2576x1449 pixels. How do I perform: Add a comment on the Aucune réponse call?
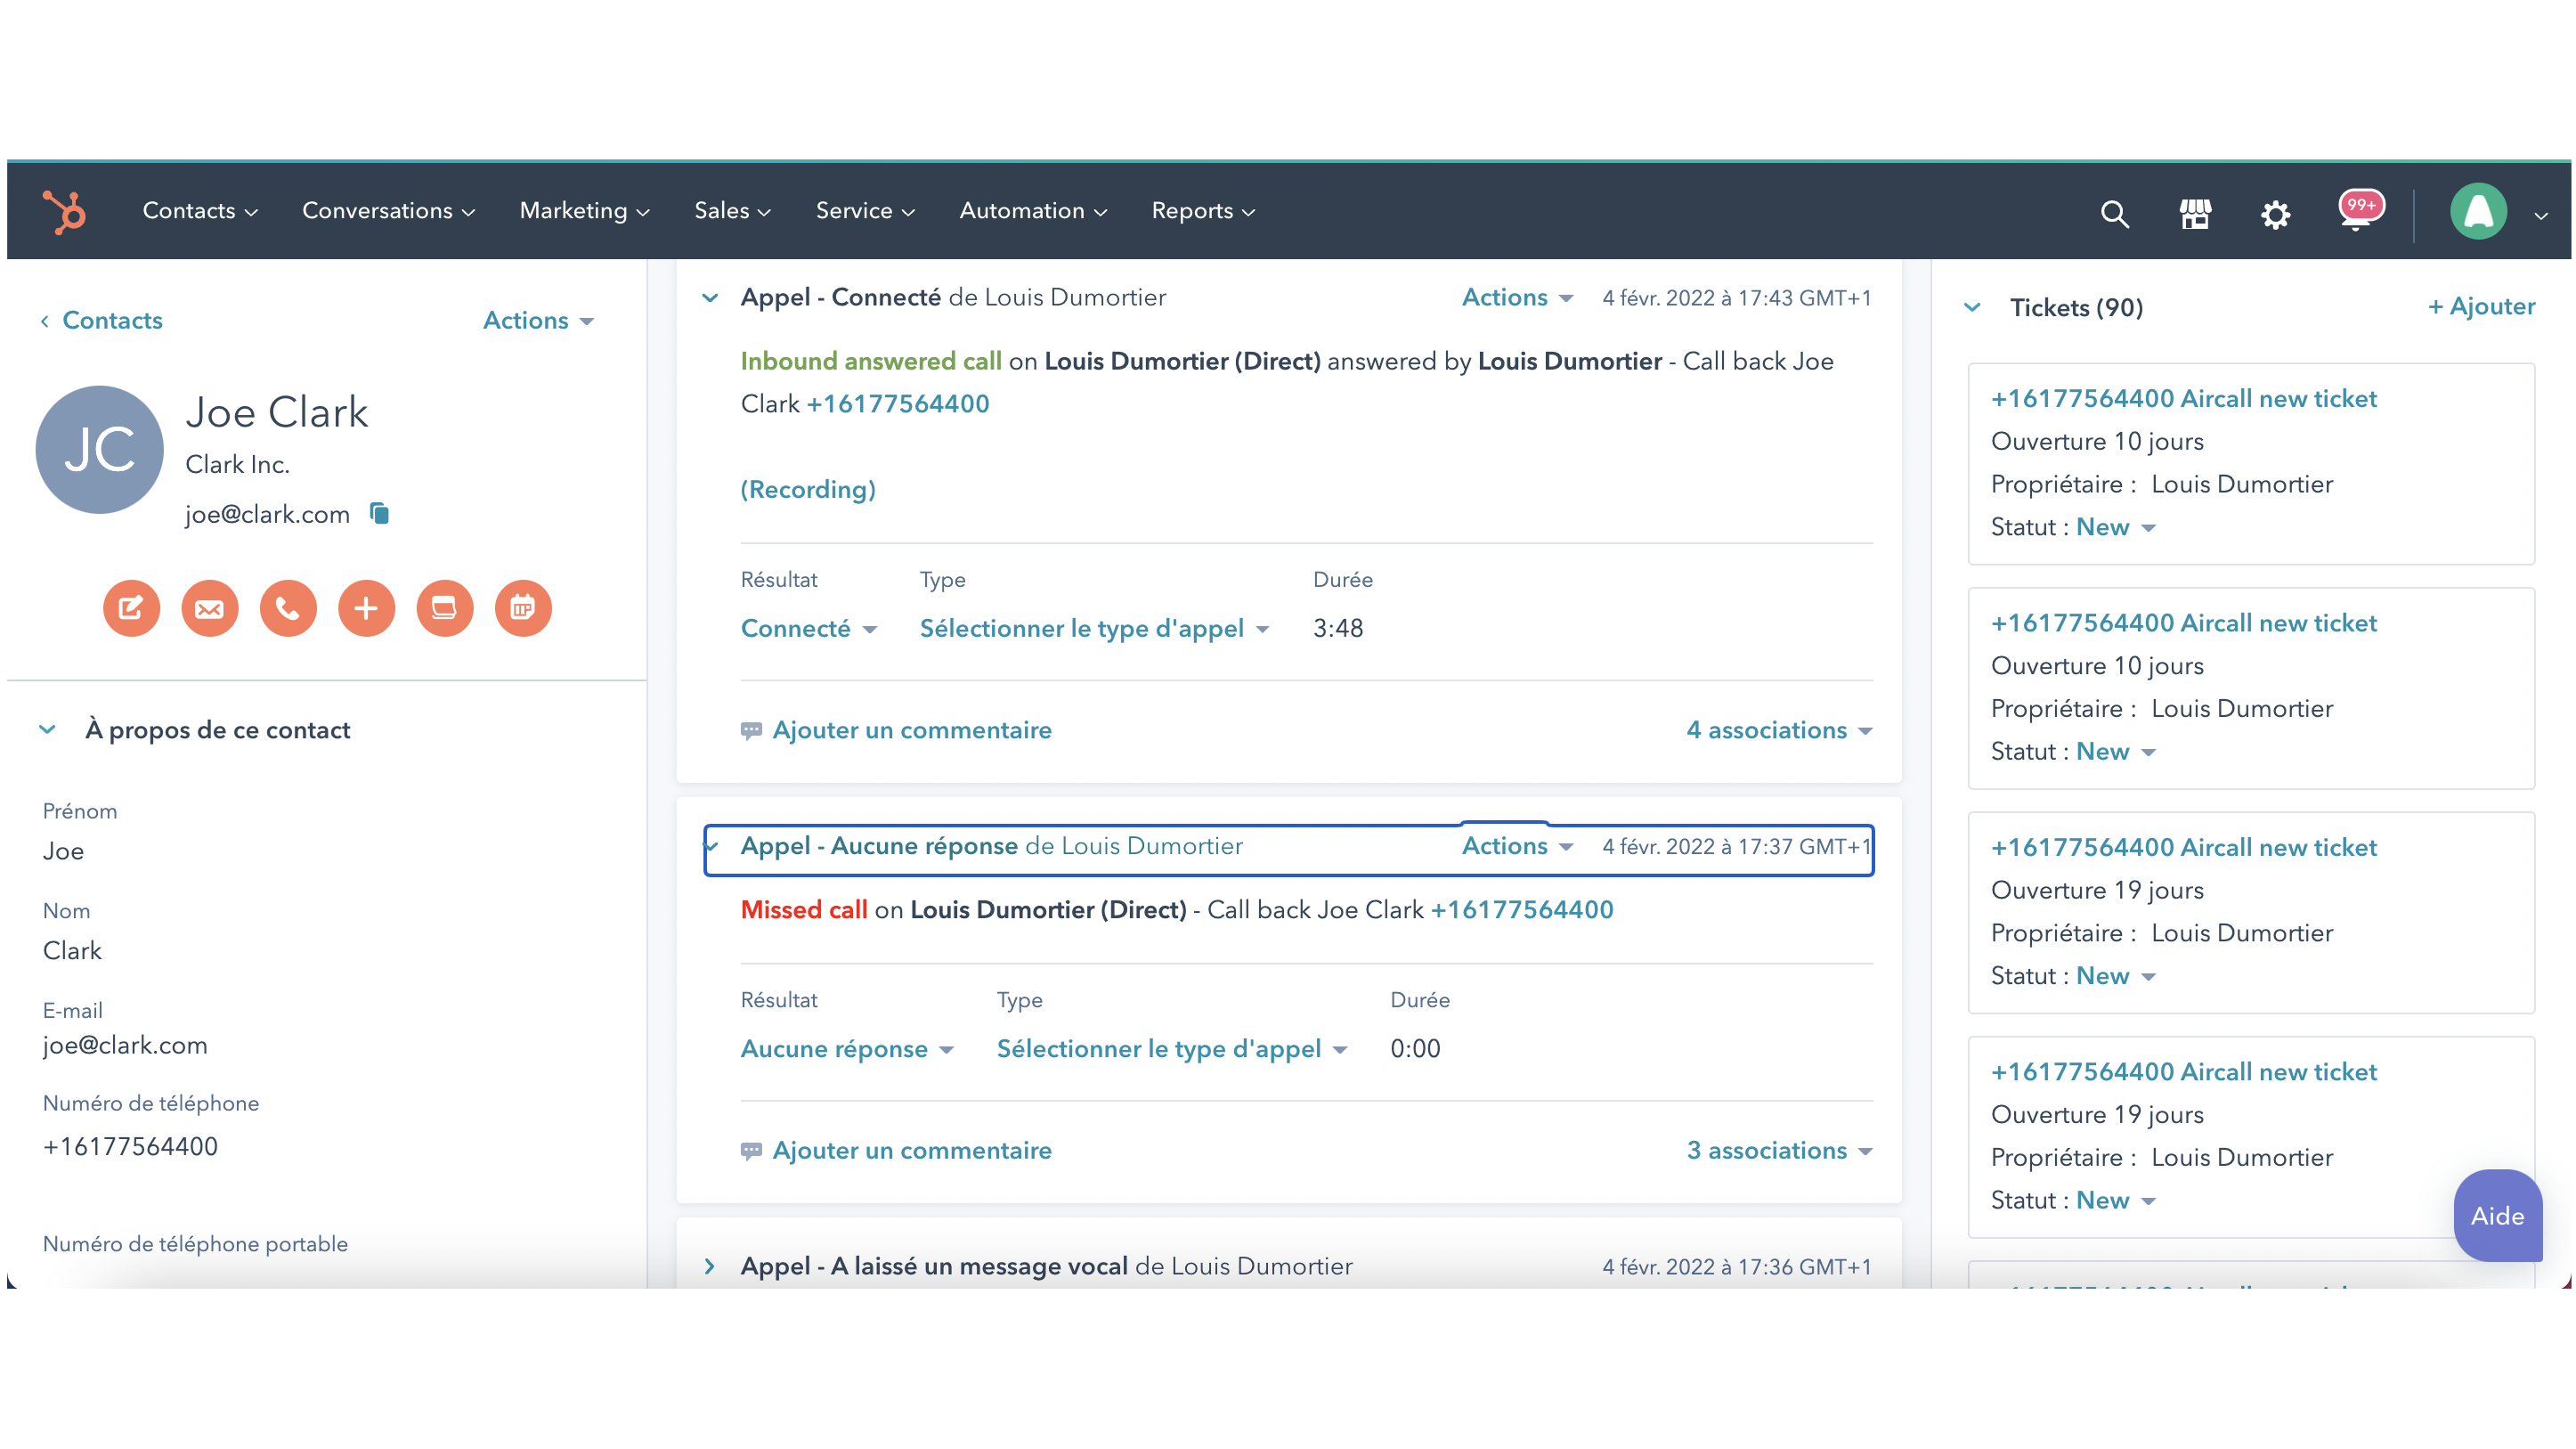(x=912, y=1151)
